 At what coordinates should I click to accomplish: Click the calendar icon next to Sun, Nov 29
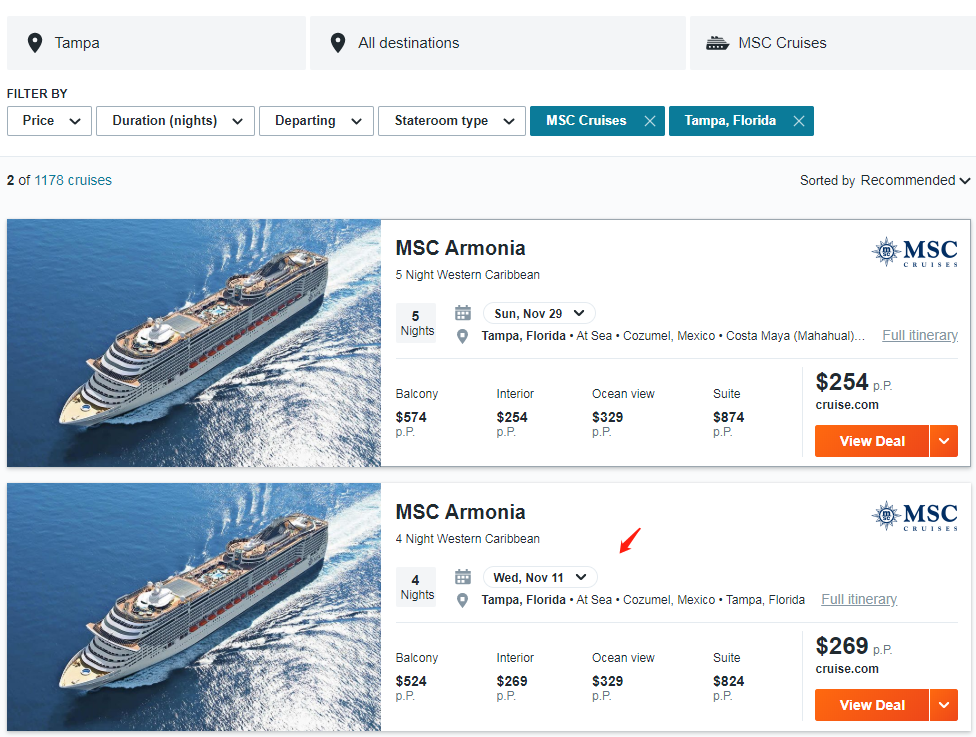462,312
